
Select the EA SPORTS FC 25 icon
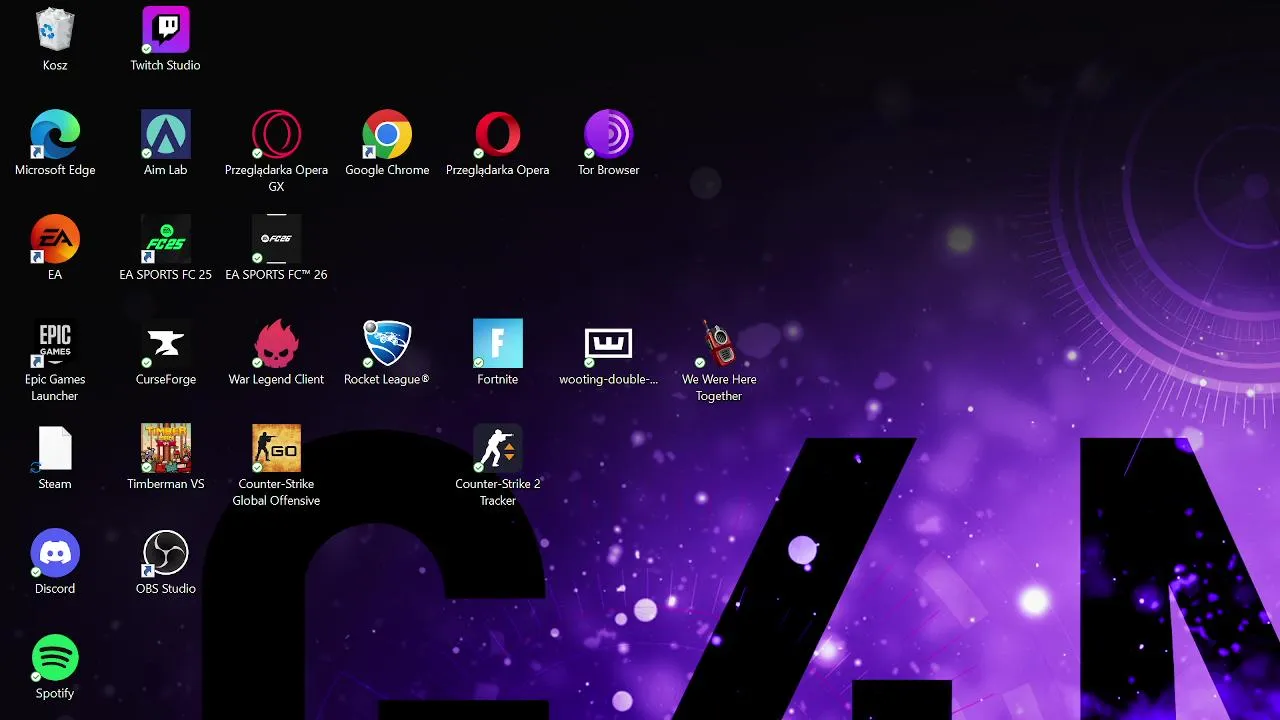(x=166, y=239)
